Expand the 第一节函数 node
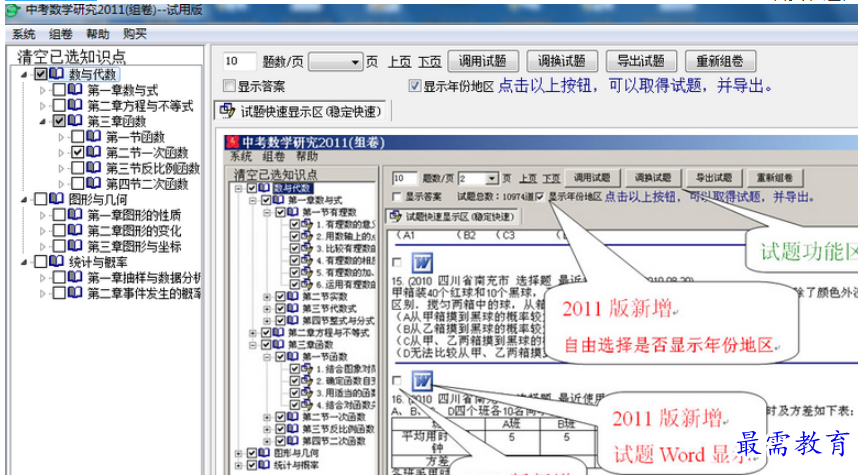 pyautogui.click(x=61, y=137)
